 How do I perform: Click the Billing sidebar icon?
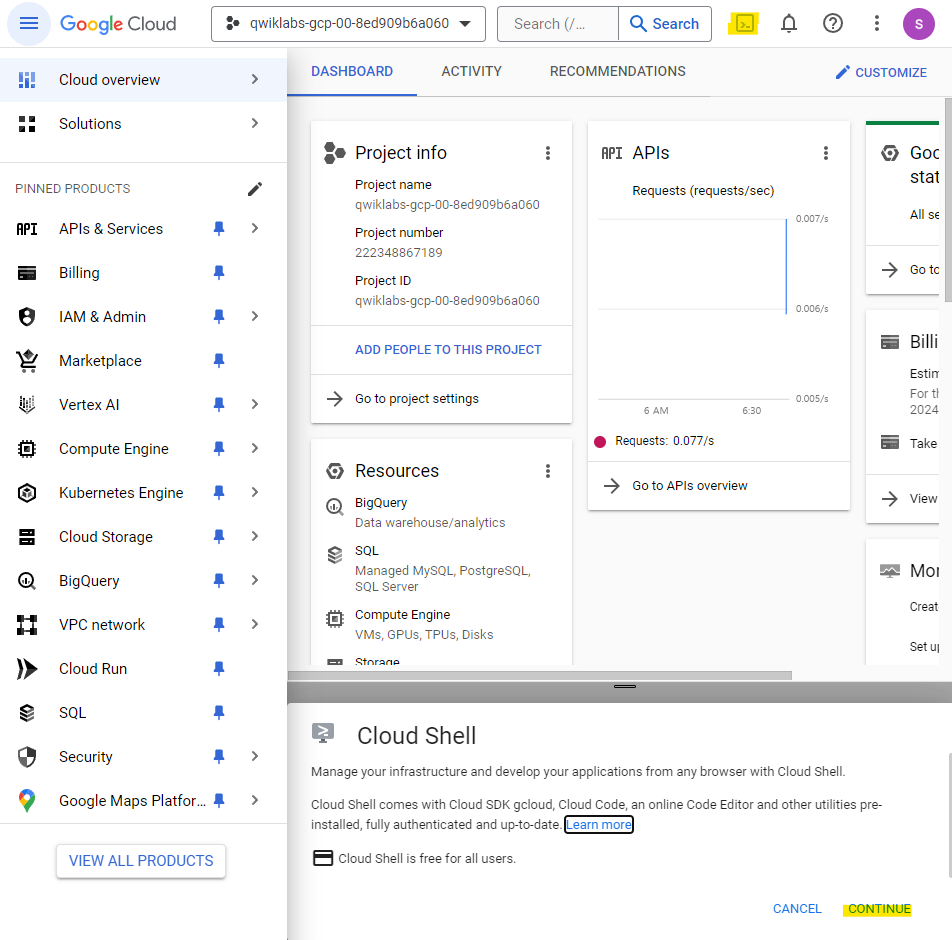[27, 273]
